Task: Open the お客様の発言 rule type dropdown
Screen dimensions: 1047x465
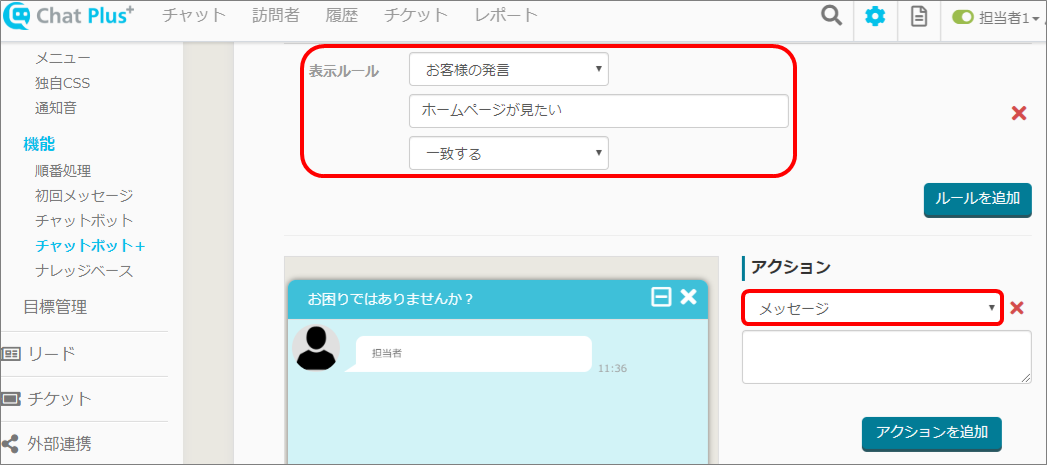Action: coord(509,69)
